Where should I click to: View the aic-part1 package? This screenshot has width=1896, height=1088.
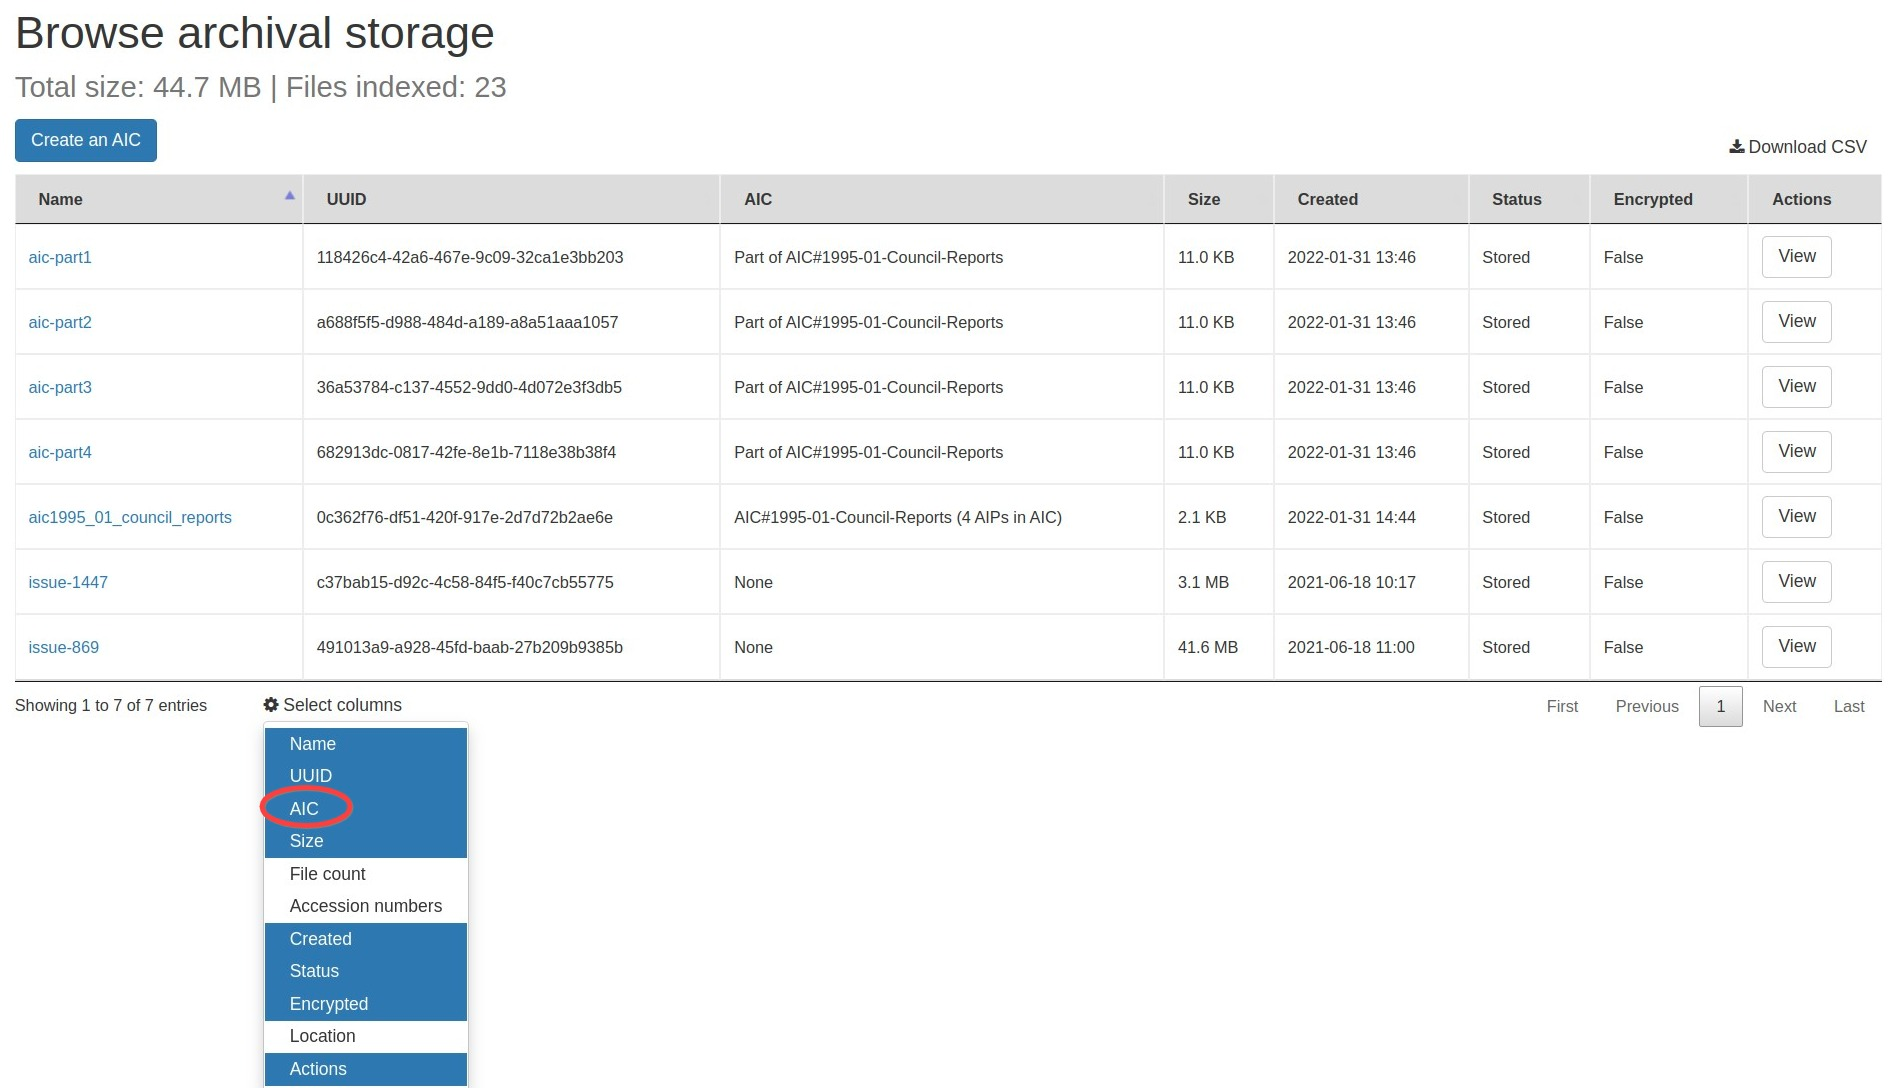[x=1795, y=257]
